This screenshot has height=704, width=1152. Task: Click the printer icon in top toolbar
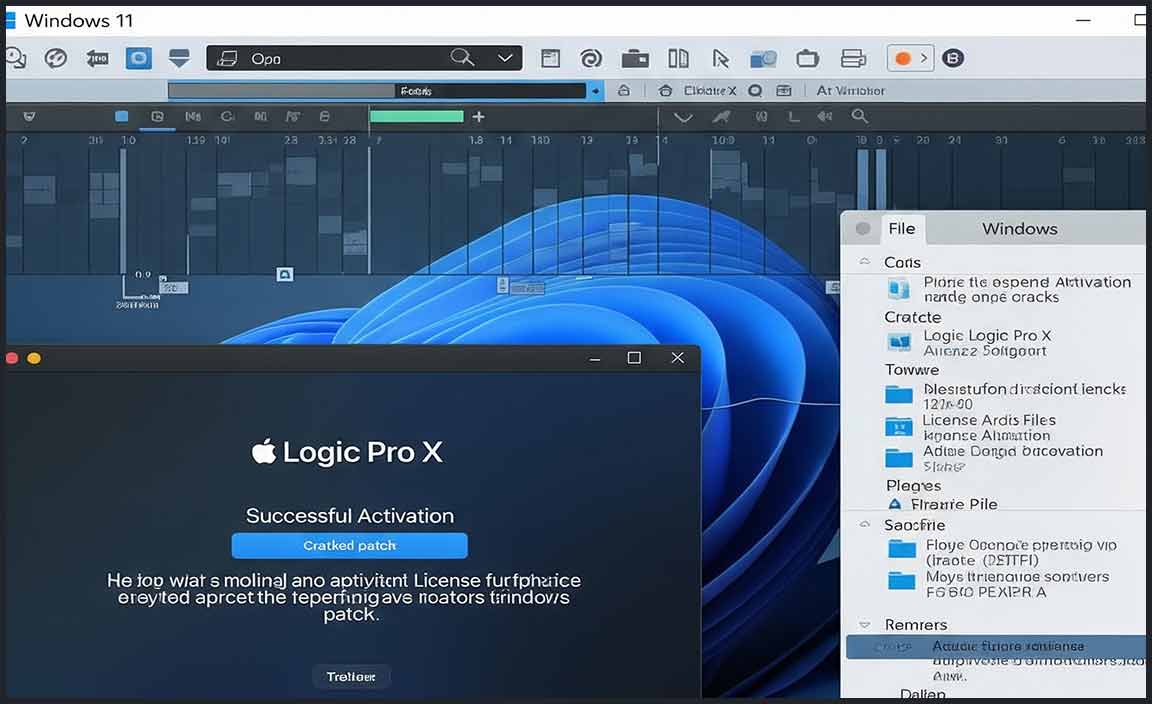[852, 59]
